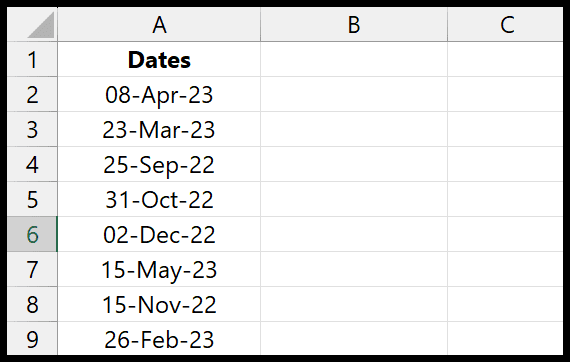Select row 1 header
Screen dimensions: 570x362
(32, 59)
